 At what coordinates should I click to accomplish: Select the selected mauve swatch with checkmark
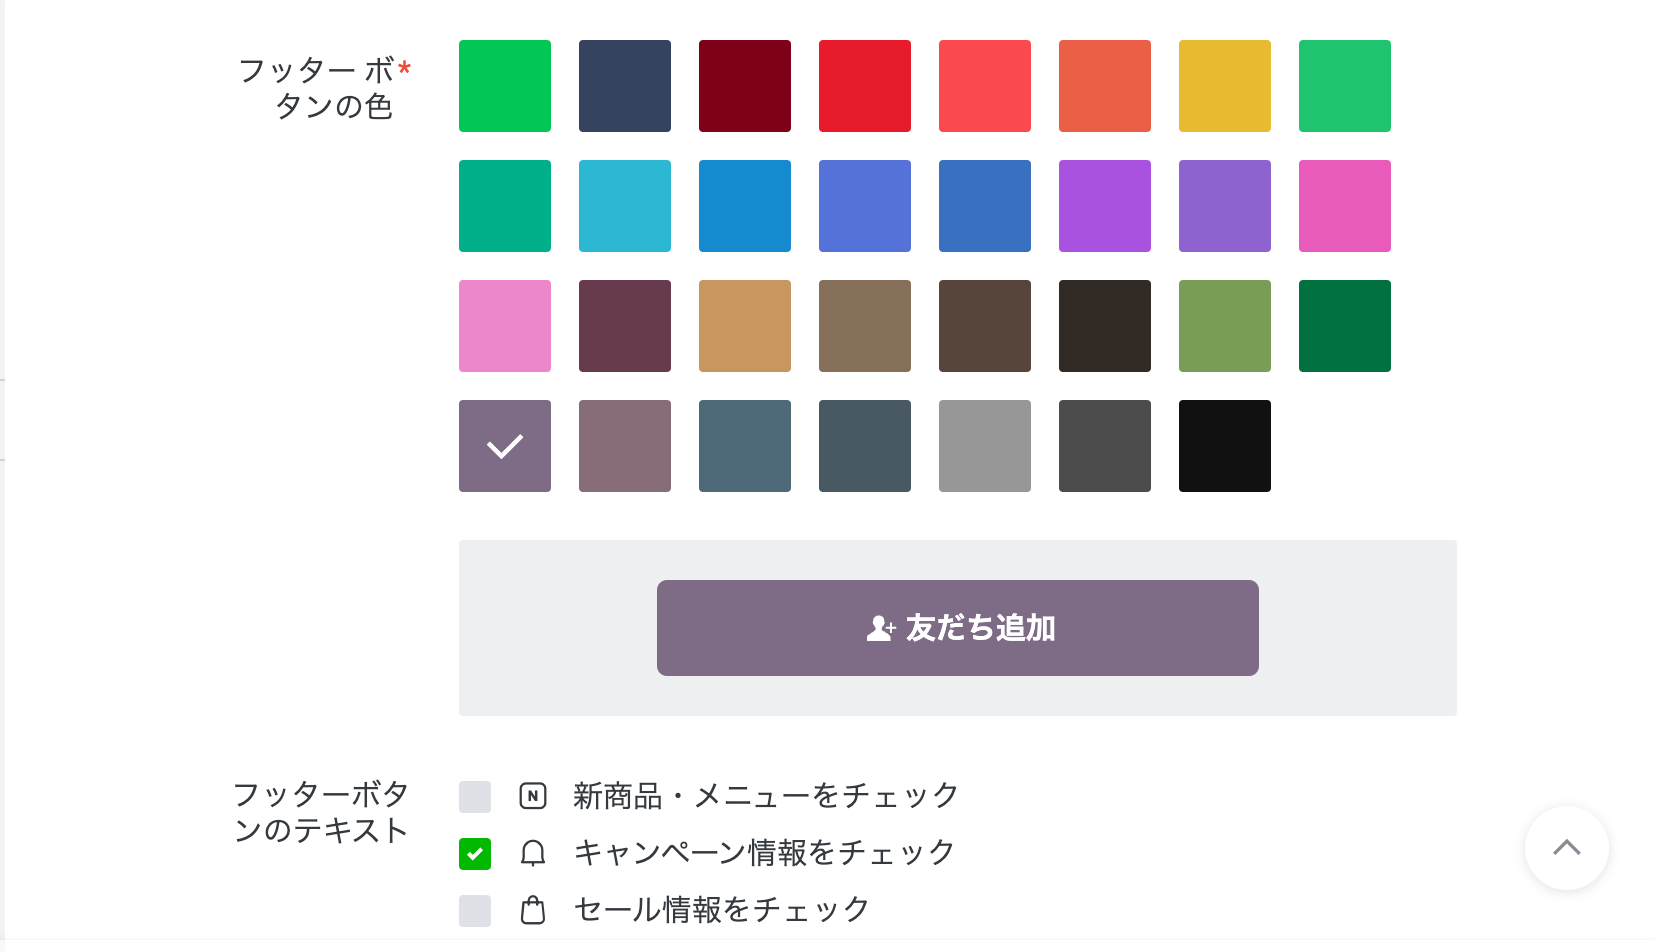tap(505, 446)
